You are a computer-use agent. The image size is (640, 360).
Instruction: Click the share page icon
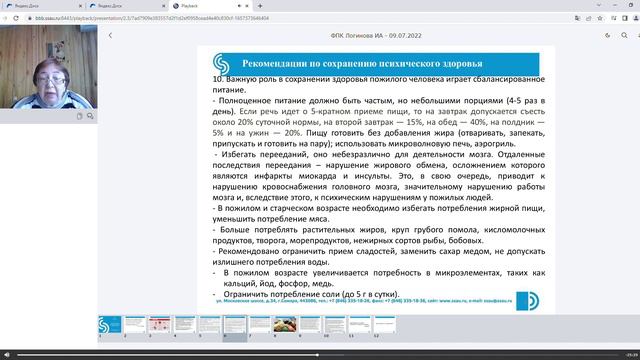[x=589, y=18]
